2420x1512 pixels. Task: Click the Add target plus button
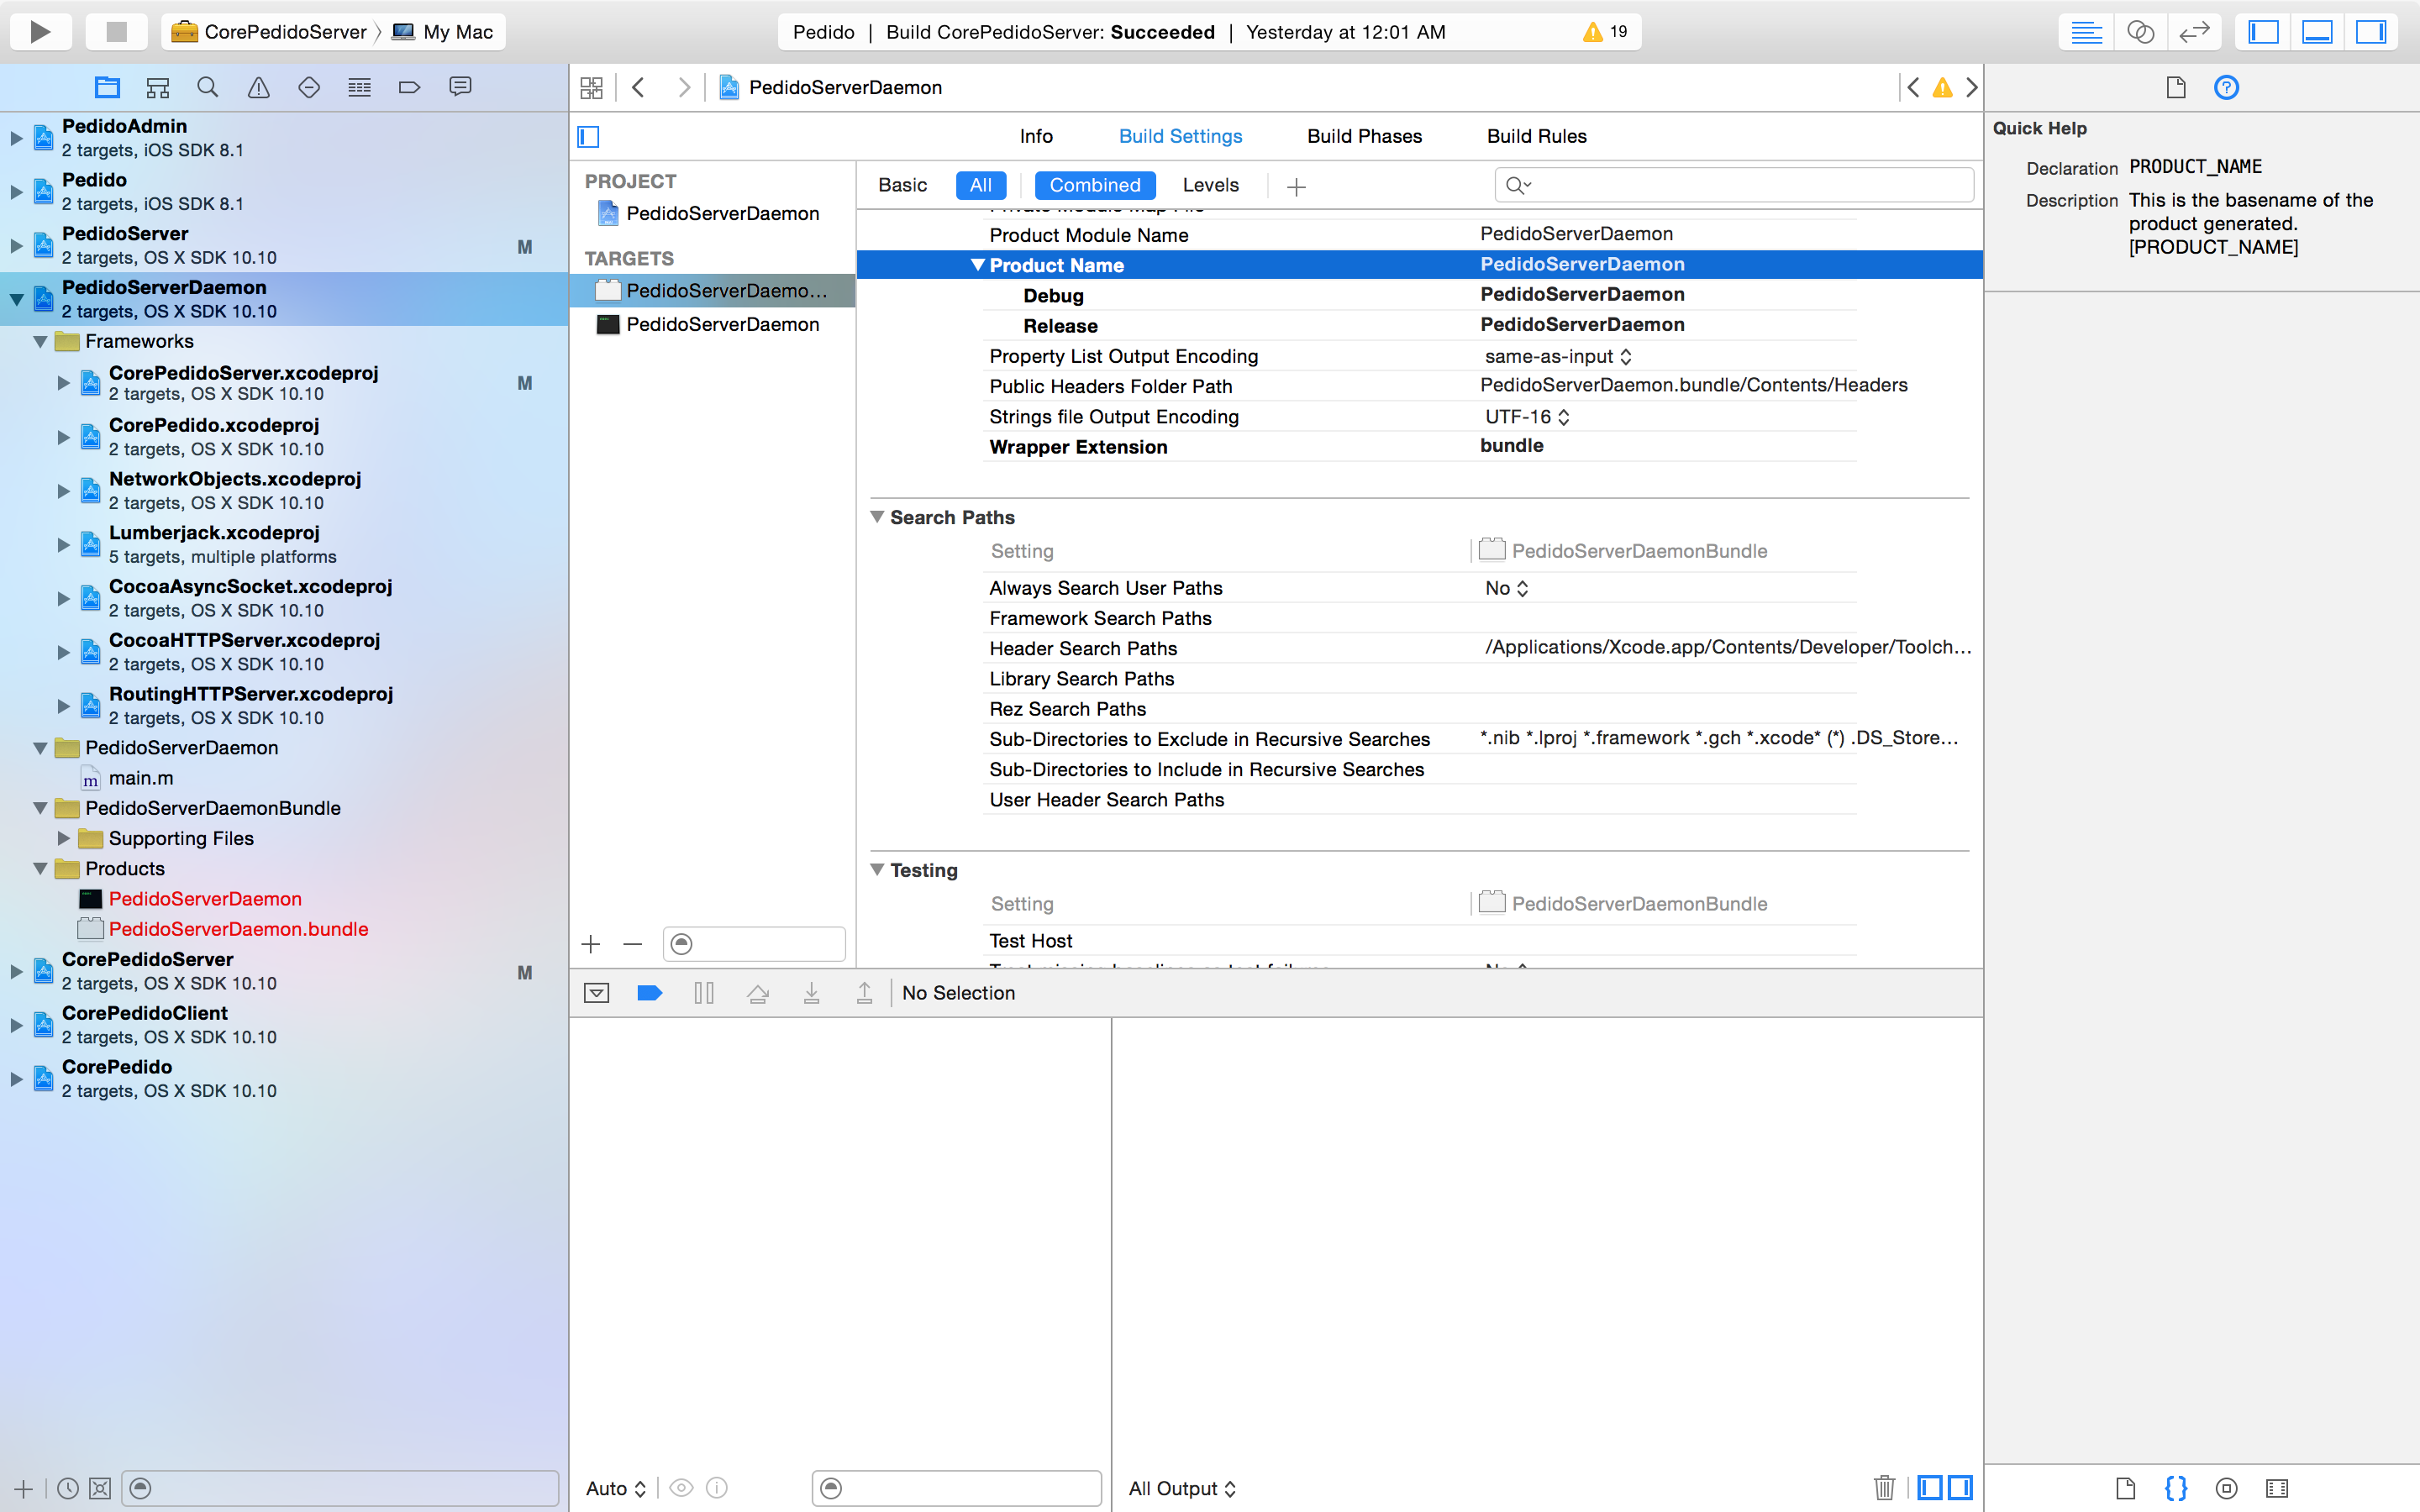click(x=591, y=944)
